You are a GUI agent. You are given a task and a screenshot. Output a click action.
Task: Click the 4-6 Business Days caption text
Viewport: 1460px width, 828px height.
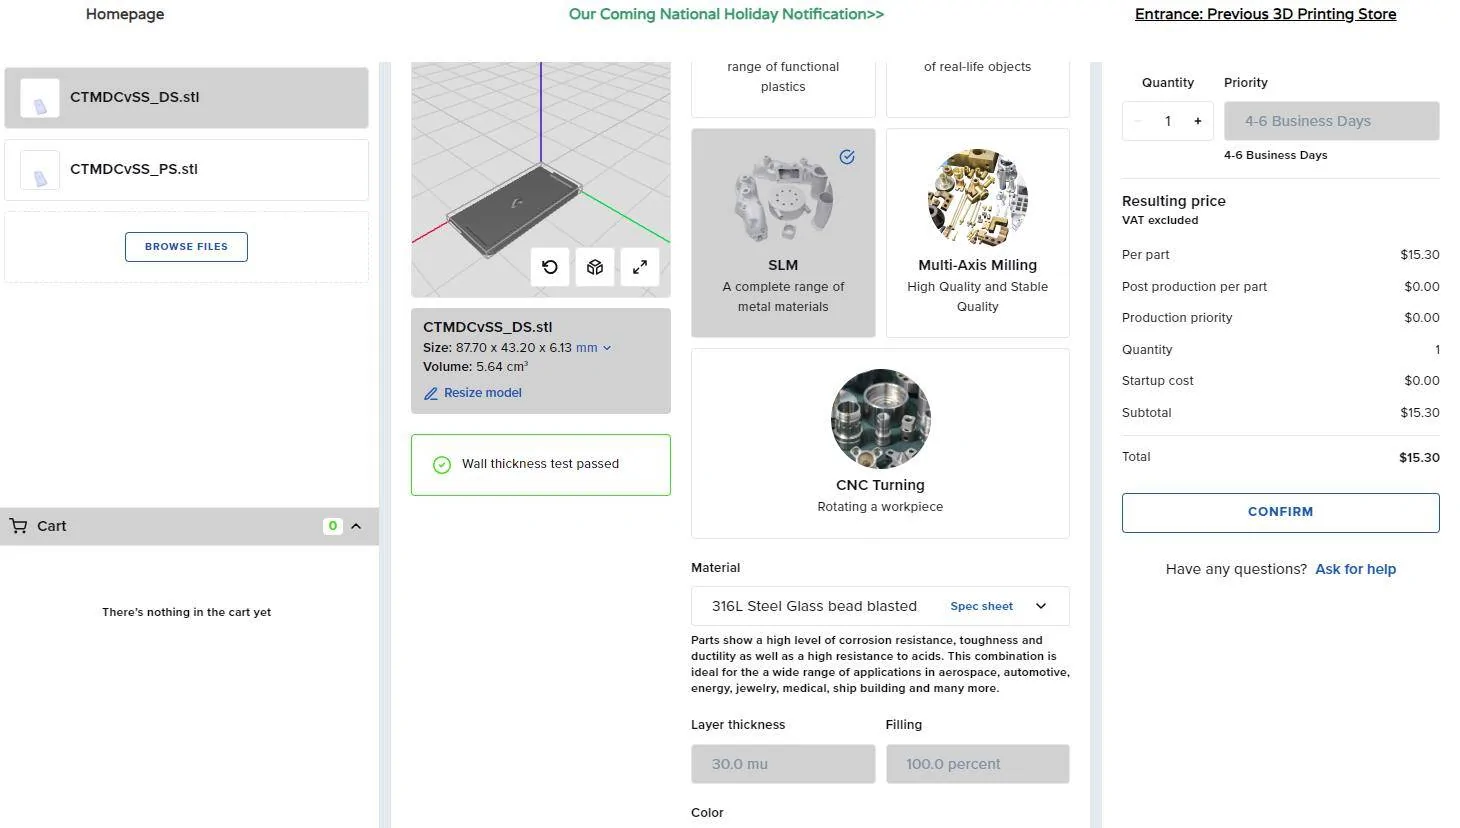pos(1276,155)
